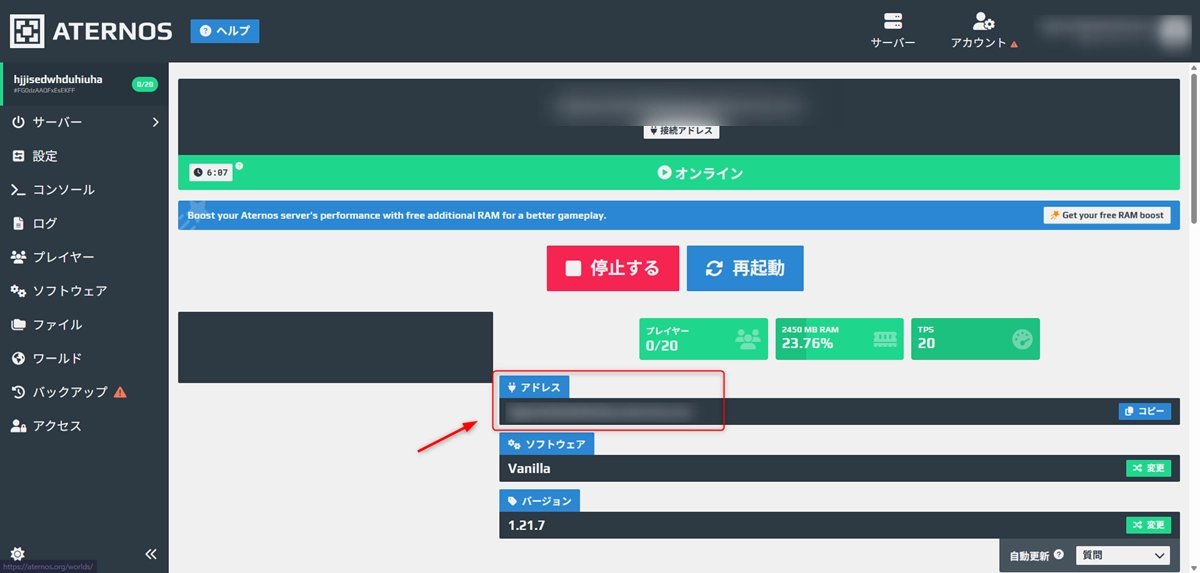Image resolution: width=1200 pixels, height=573 pixels.
Task: Click the question mark icon by 自動更新
Action: [x=1058, y=553]
